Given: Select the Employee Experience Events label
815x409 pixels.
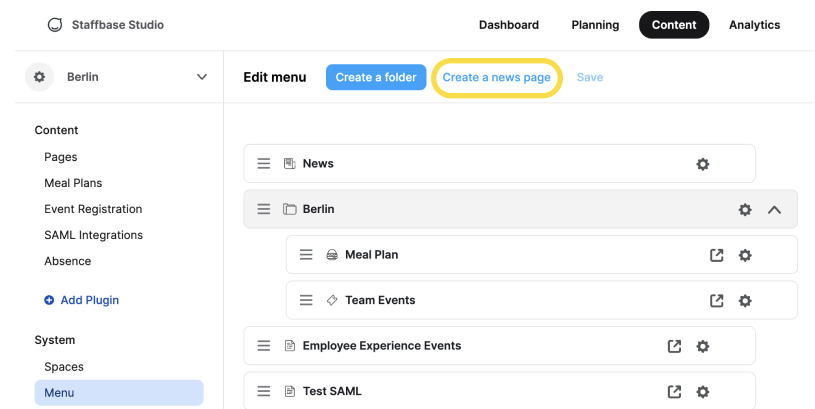Looking at the screenshot, I should [x=382, y=346].
